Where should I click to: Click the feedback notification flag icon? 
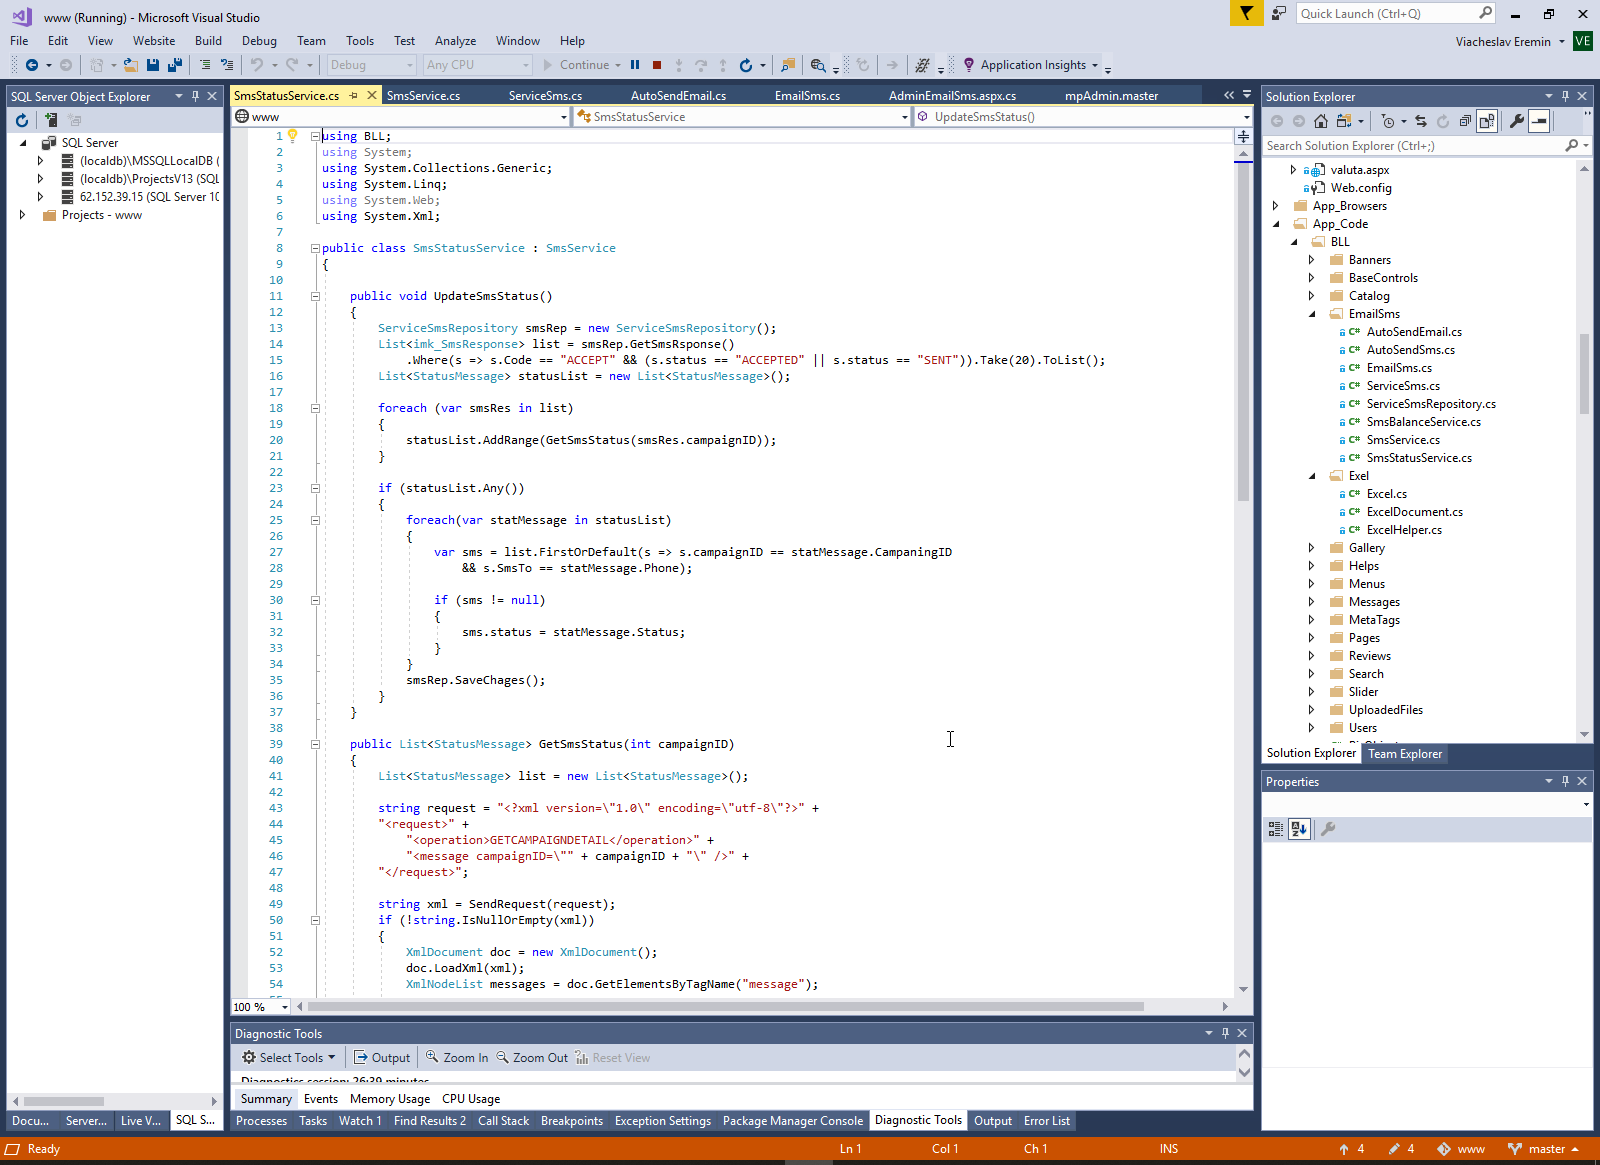click(x=1246, y=13)
